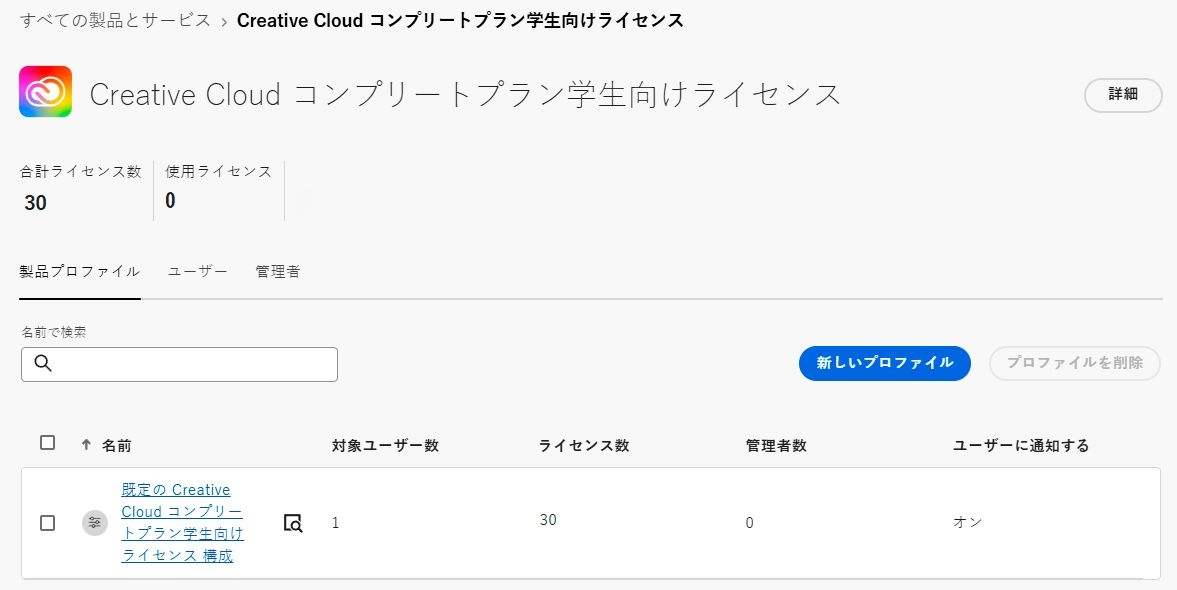This screenshot has width=1177, height=590.
Task: Toggle the select-all checkbox in table header
Action: coord(47,443)
